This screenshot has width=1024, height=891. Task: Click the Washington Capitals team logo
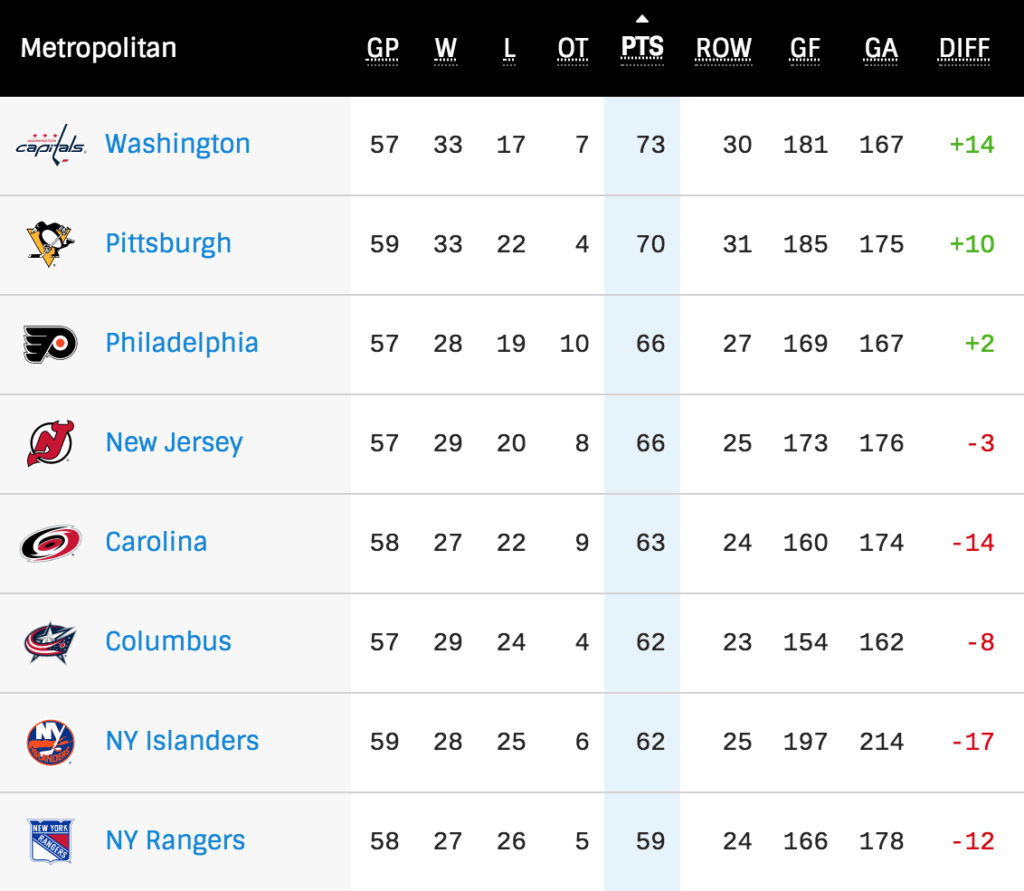(50, 145)
